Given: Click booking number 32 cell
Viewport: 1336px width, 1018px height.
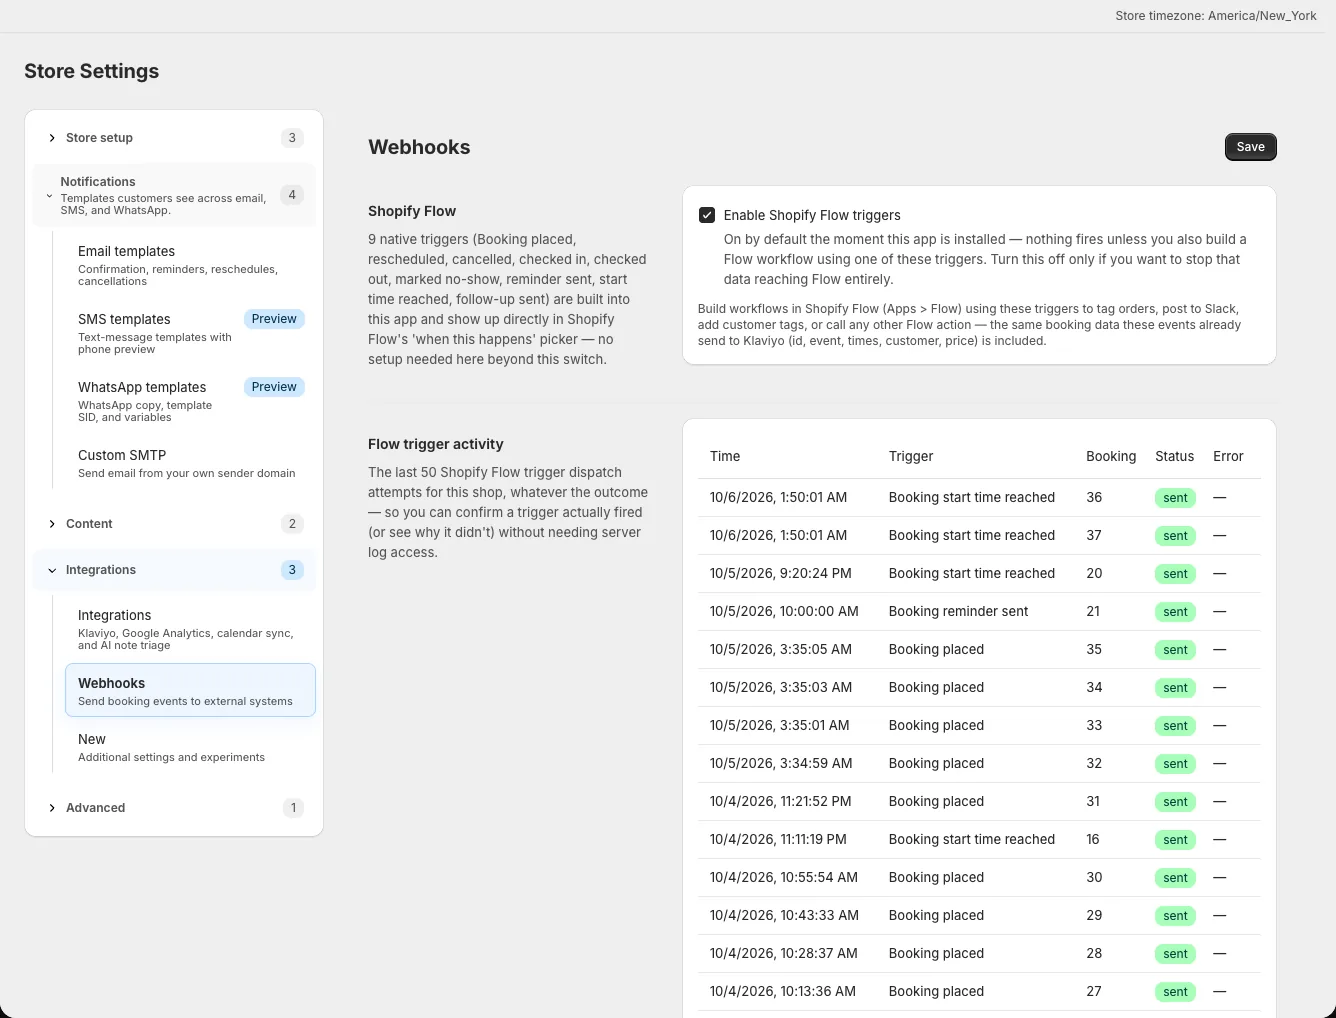Looking at the screenshot, I should tap(1094, 763).
